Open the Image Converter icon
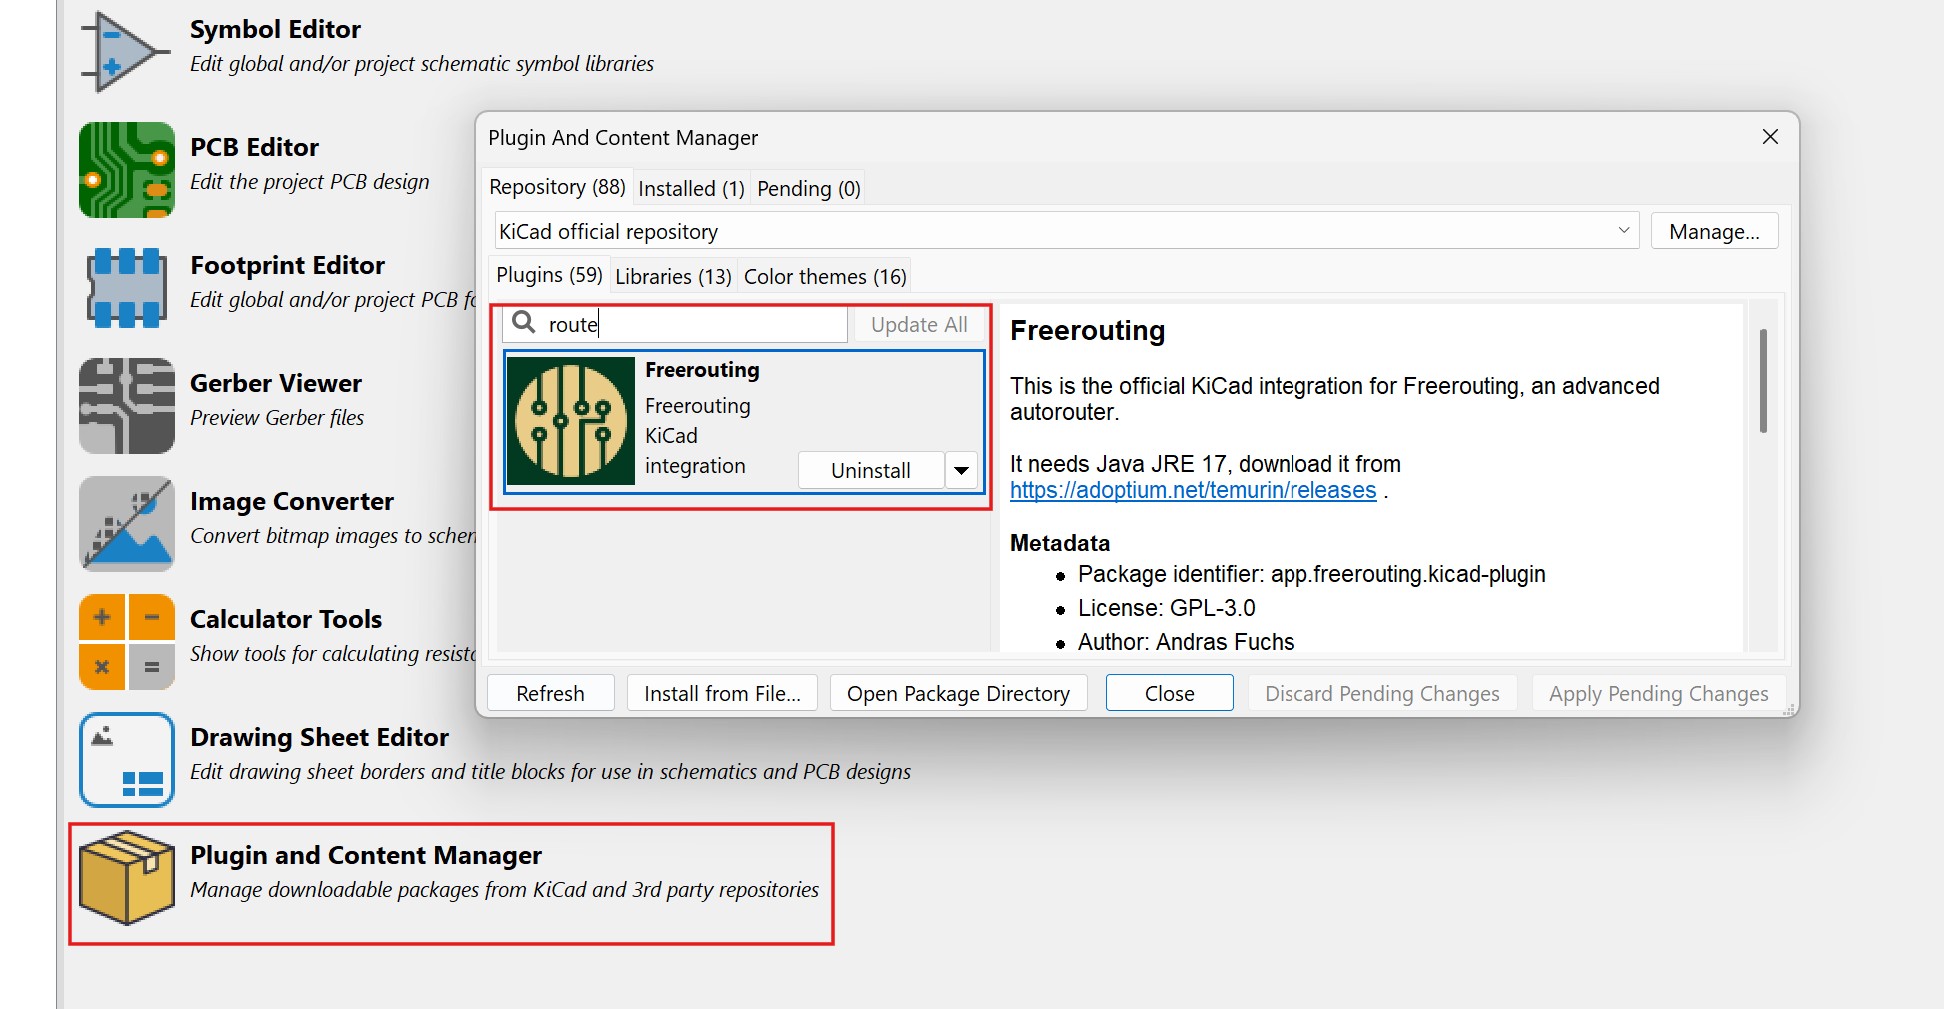This screenshot has width=1944, height=1009. pyautogui.click(x=127, y=524)
